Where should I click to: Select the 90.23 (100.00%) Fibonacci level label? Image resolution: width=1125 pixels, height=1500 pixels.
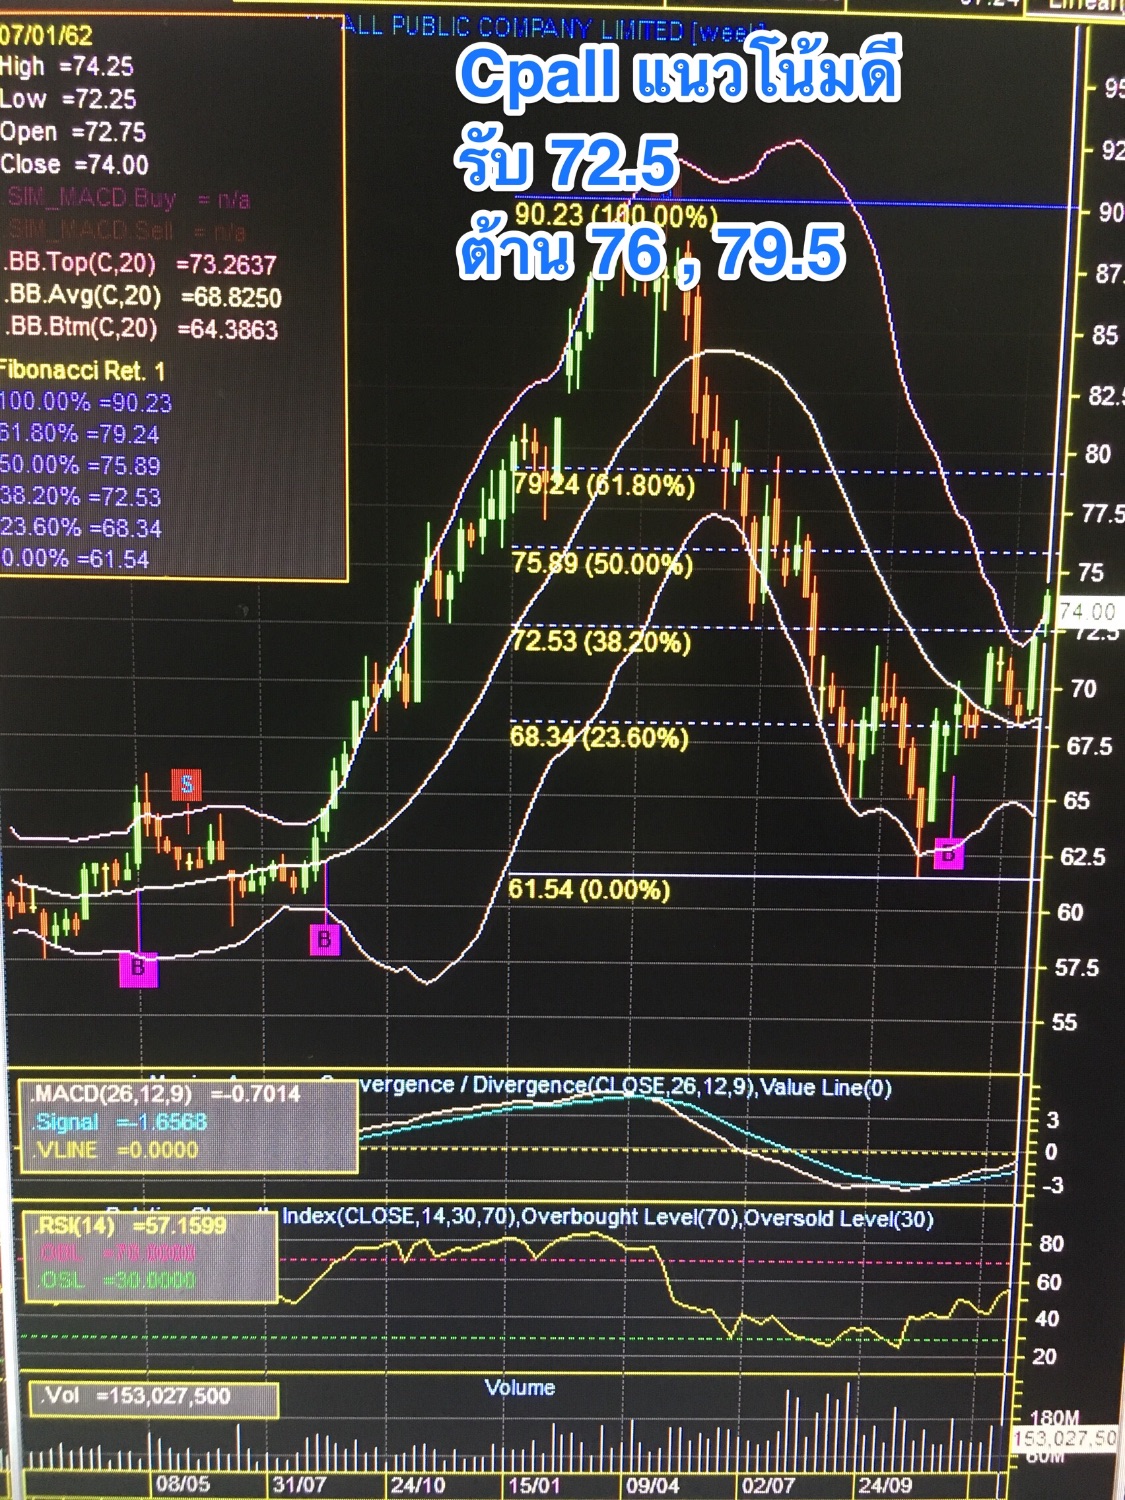[616, 215]
